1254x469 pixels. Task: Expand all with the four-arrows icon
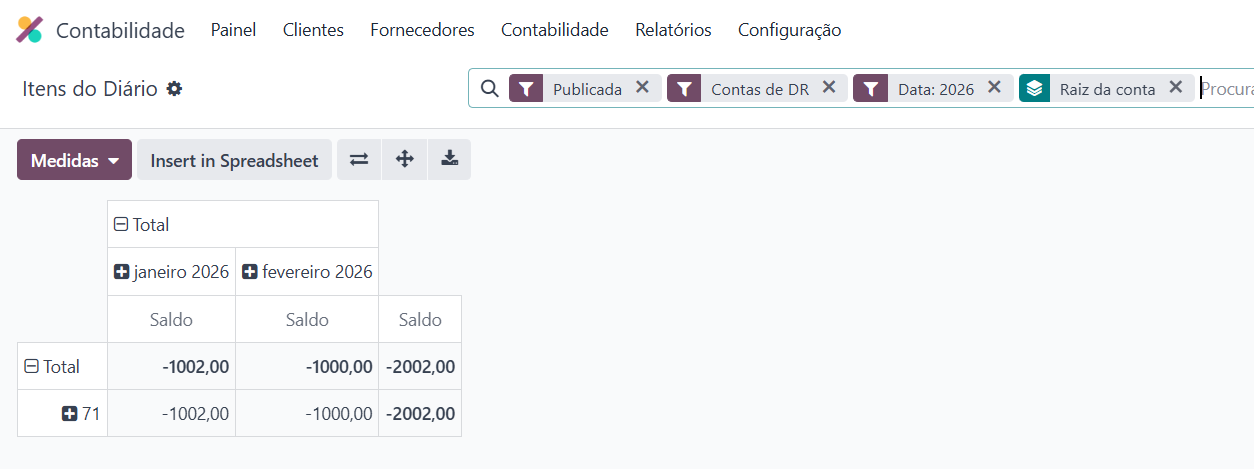click(405, 159)
